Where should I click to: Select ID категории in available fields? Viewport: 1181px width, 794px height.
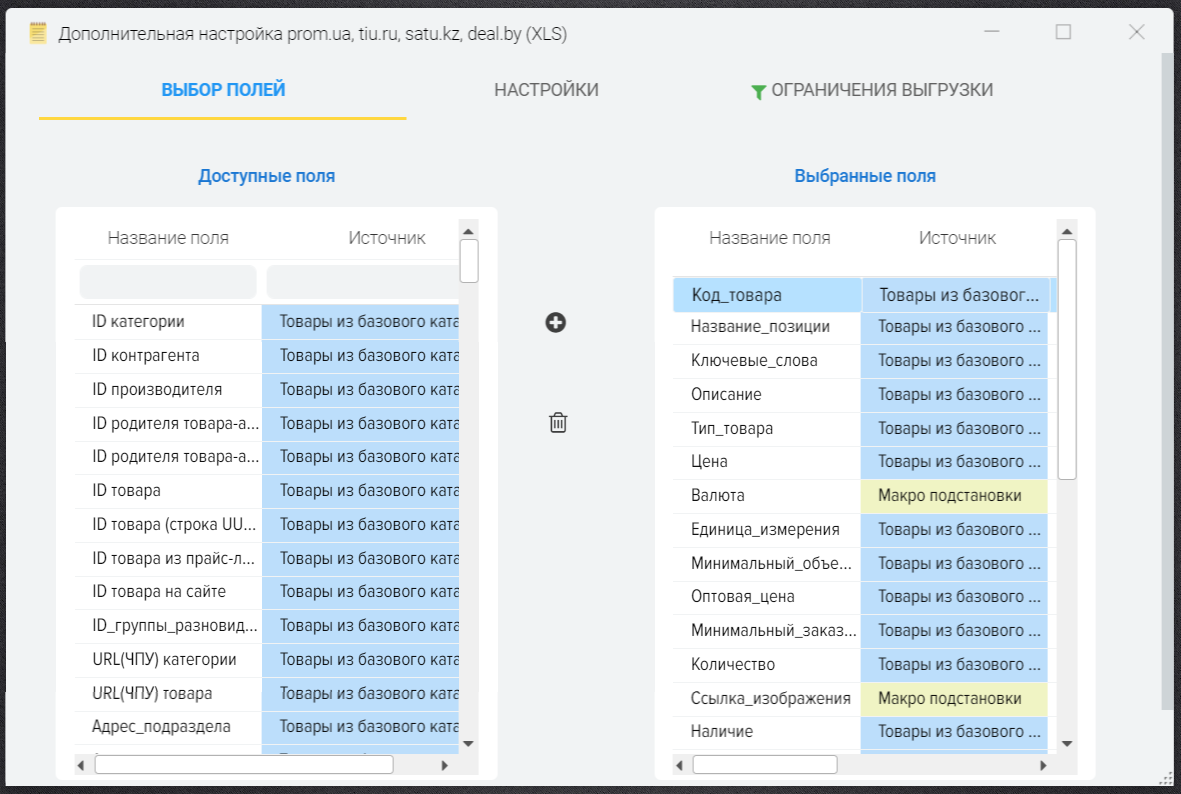[138, 322]
